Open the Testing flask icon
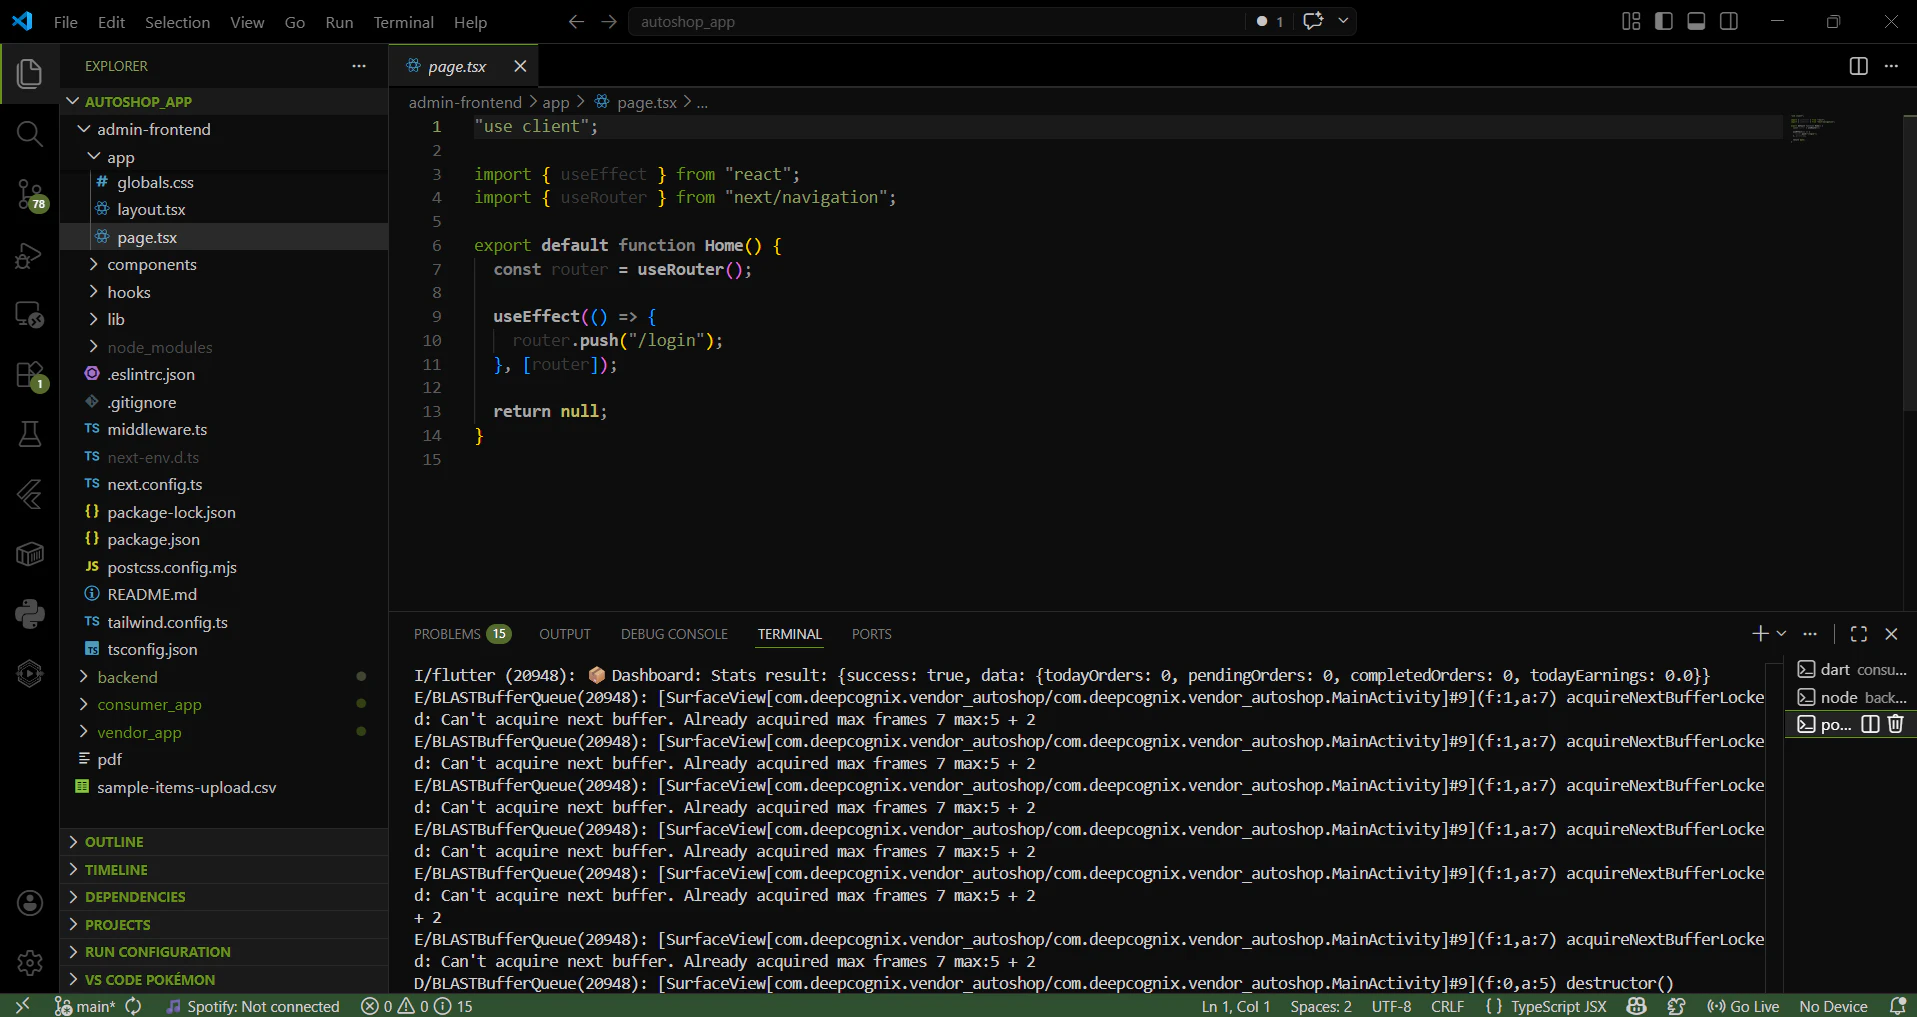The width and height of the screenshot is (1917, 1017). (x=29, y=434)
